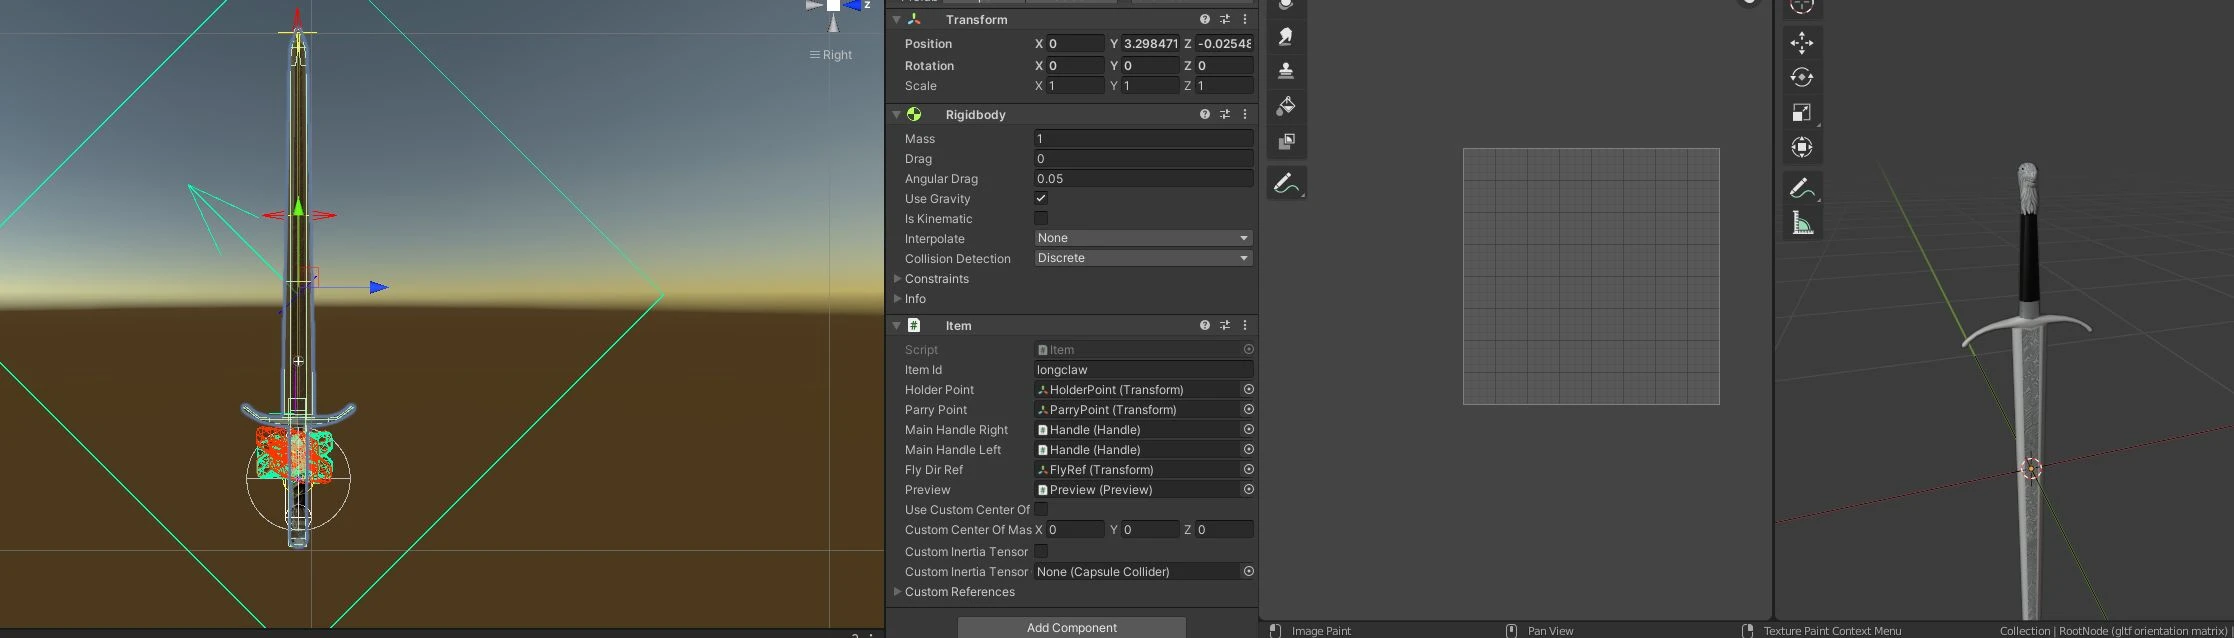Open object picker for Capsule Collider field
Image resolution: width=2234 pixels, height=638 pixels.
pos(1248,571)
